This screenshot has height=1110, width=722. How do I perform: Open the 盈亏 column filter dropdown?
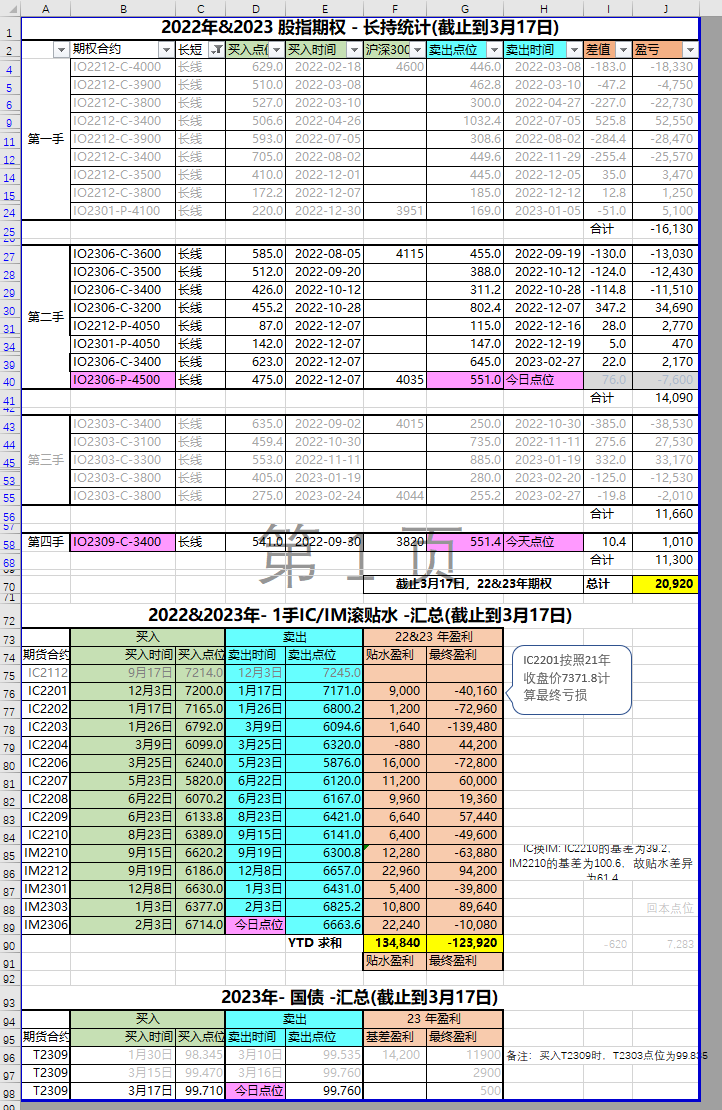point(690,50)
